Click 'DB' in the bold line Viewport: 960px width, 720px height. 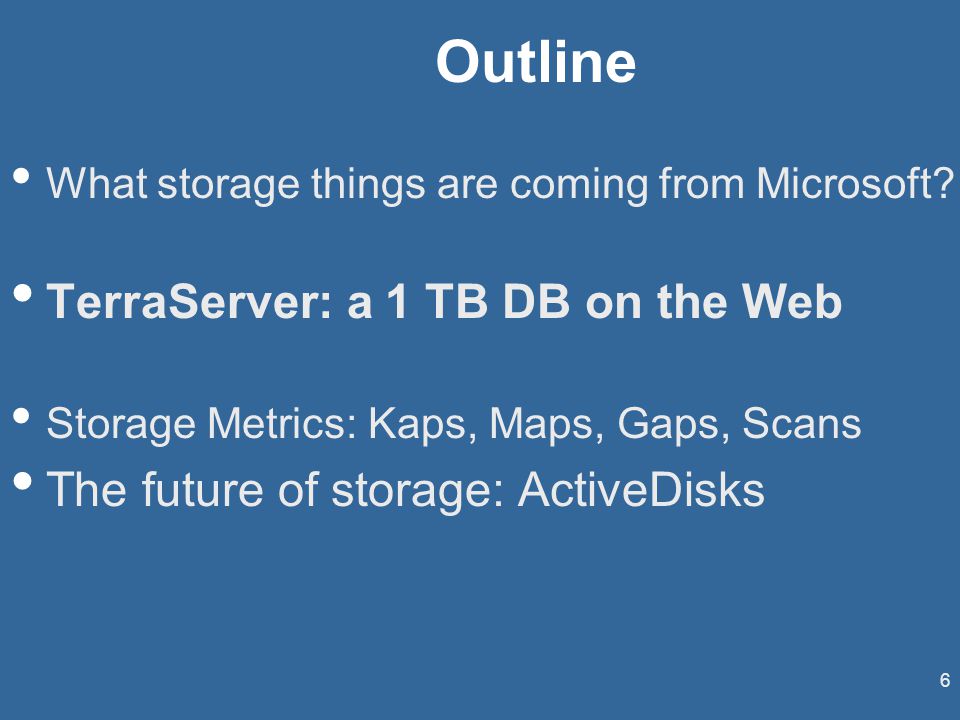(x=536, y=301)
